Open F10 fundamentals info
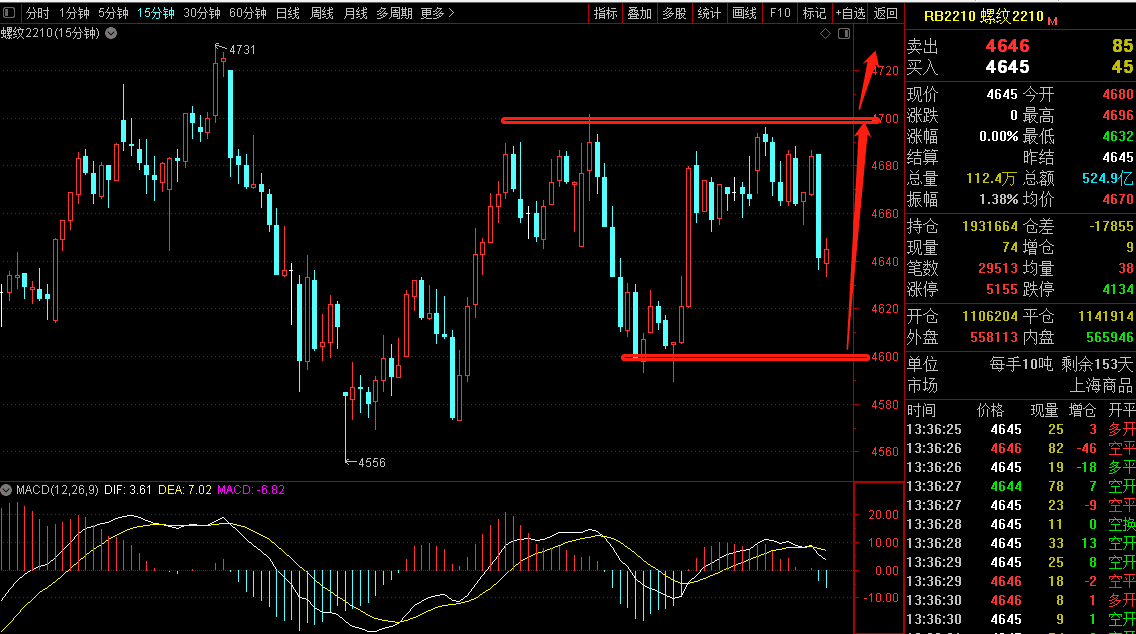 (x=780, y=13)
